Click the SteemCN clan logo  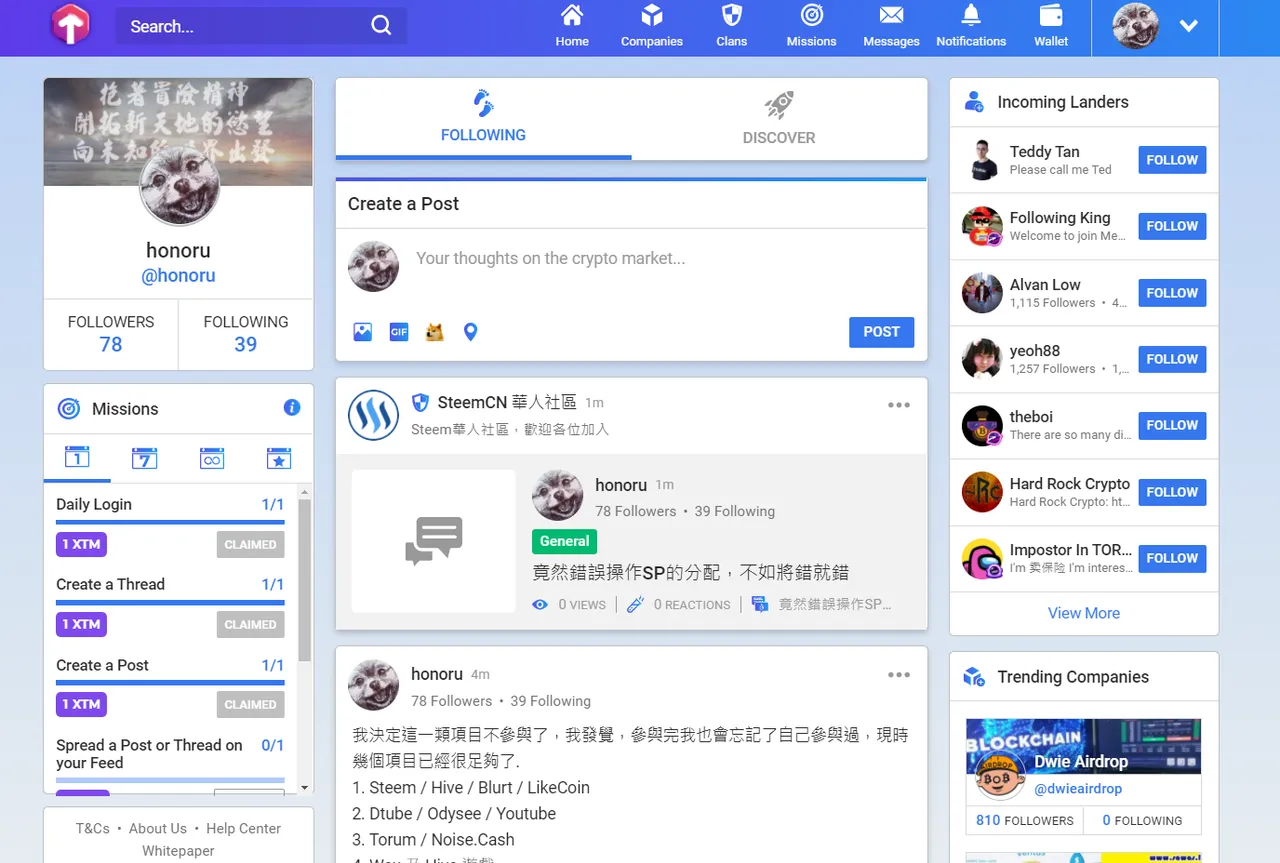(373, 415)
